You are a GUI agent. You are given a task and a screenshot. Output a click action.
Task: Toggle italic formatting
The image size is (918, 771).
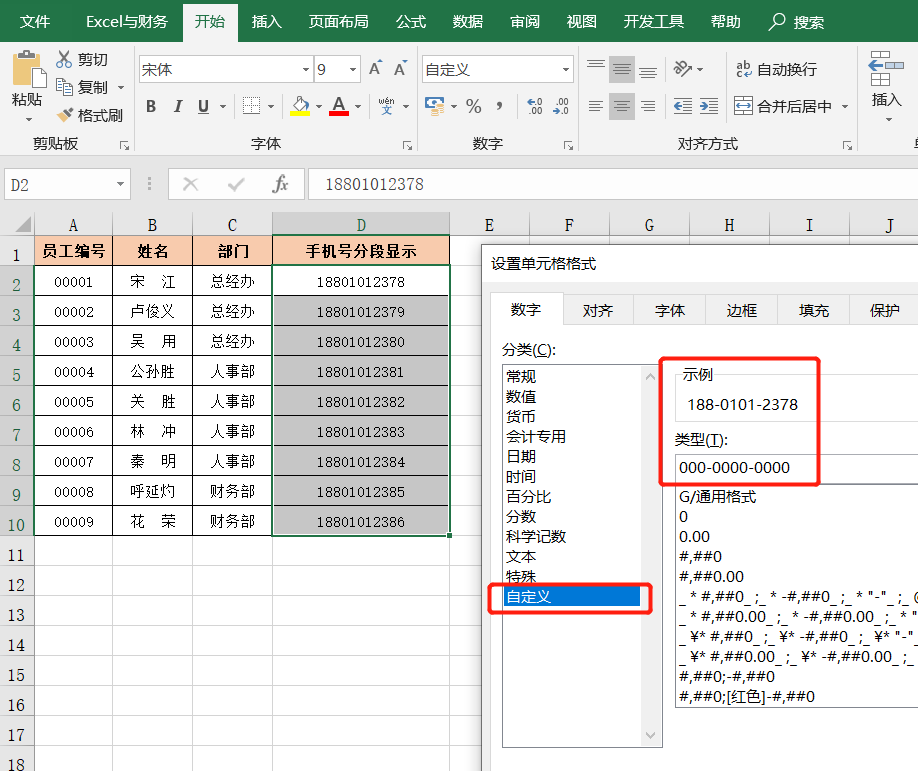tap(177, 107)
